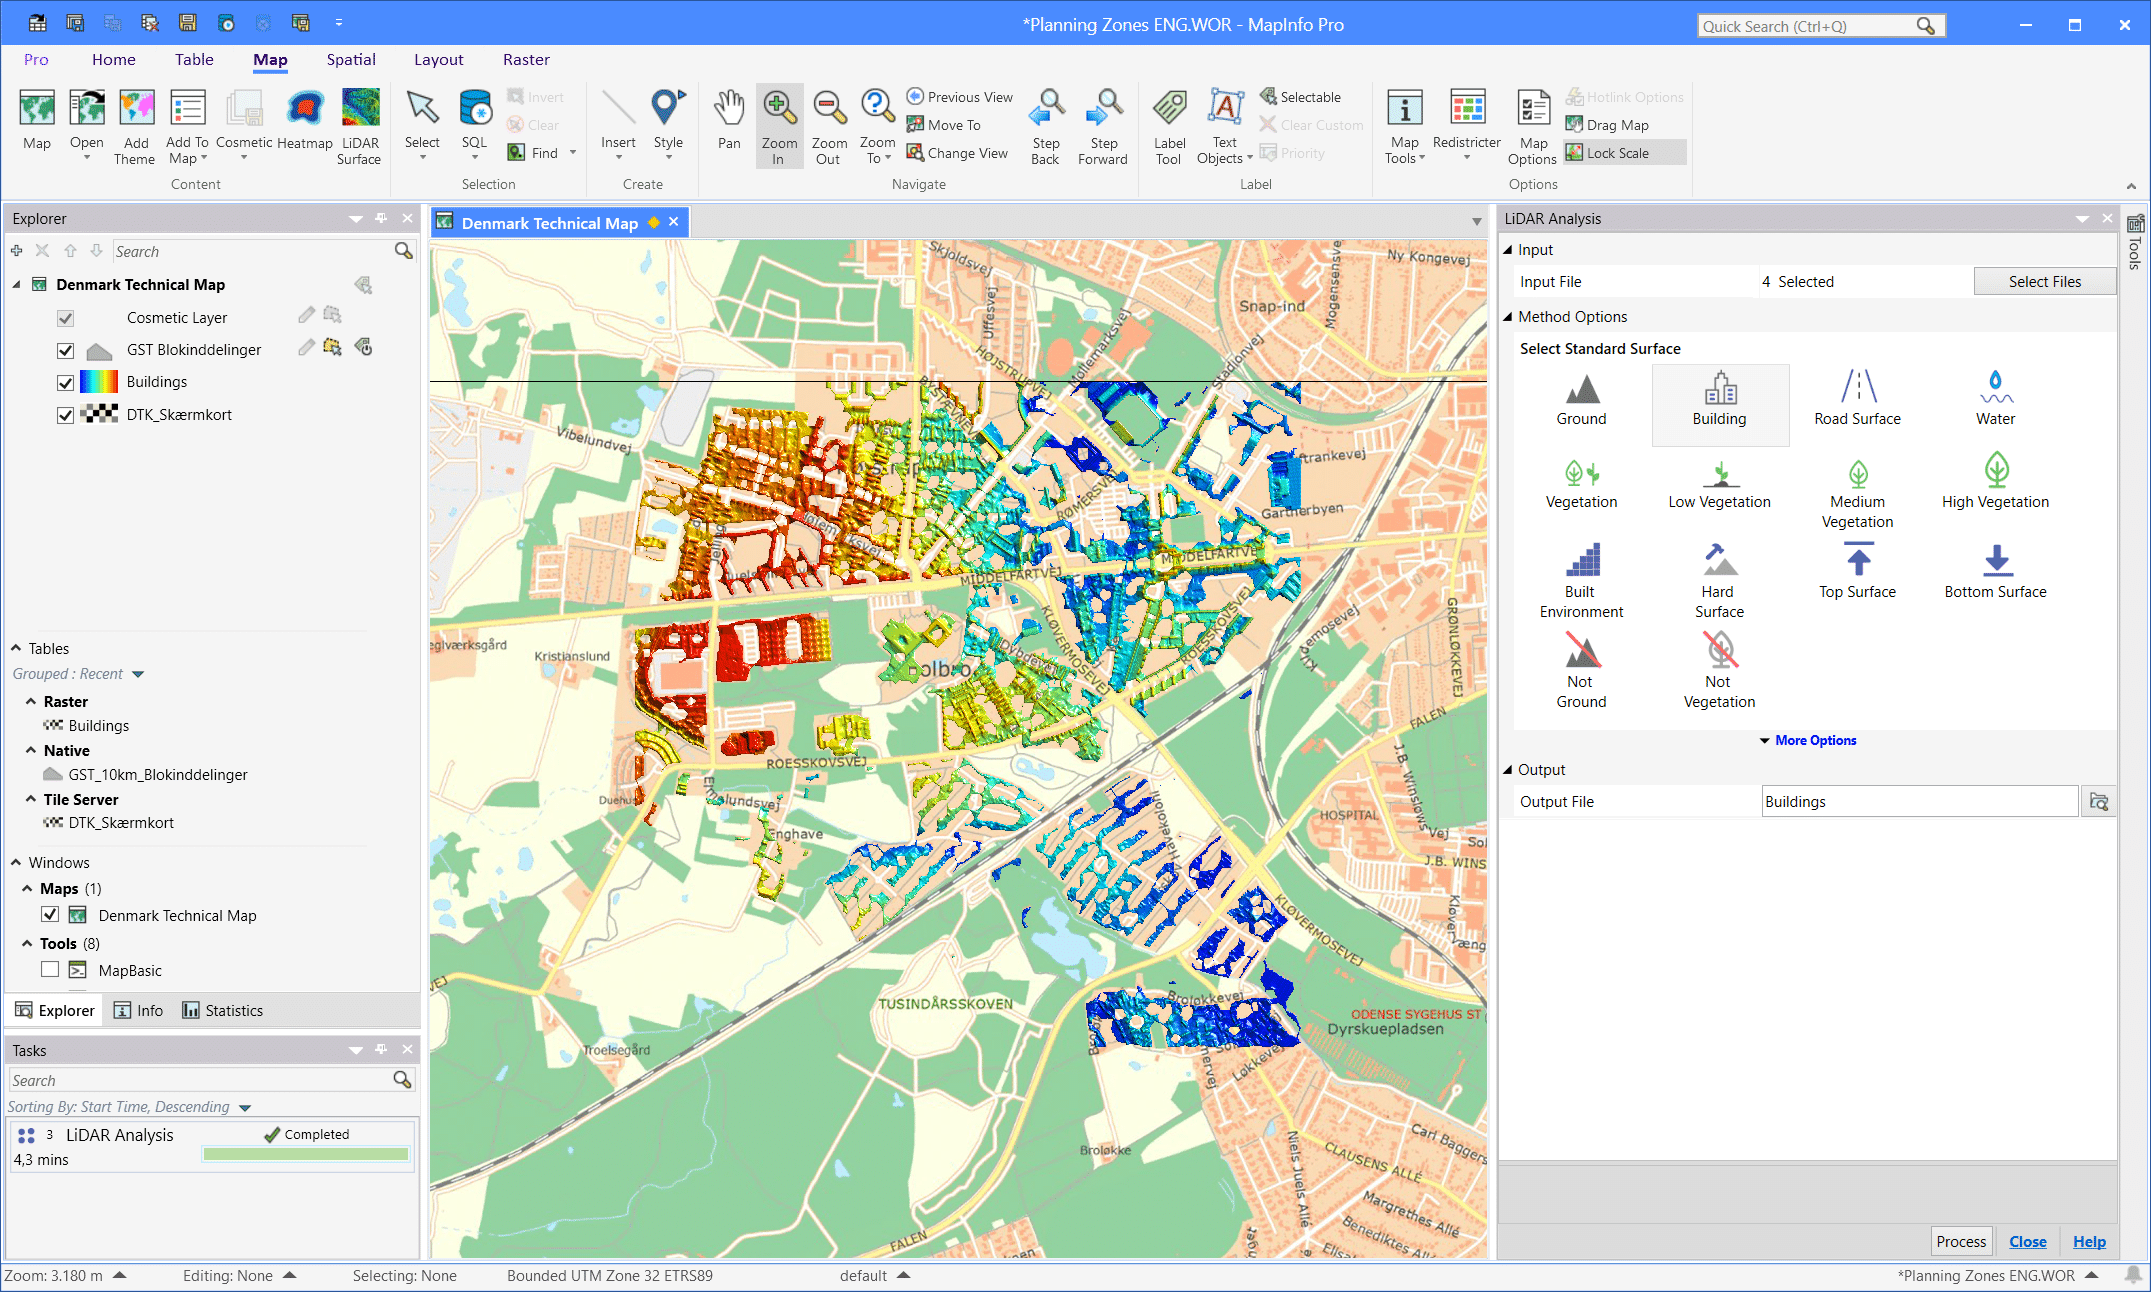This screenshot has width=2151, height=1292.
Task: Enable the MapBasic tool checkbox
Action: pyautogui.click(x=50, y=969)
